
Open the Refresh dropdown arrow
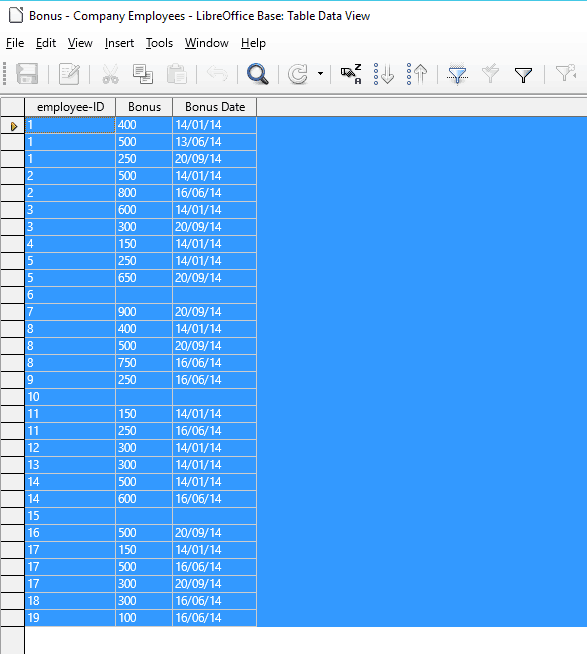point(320,74)
